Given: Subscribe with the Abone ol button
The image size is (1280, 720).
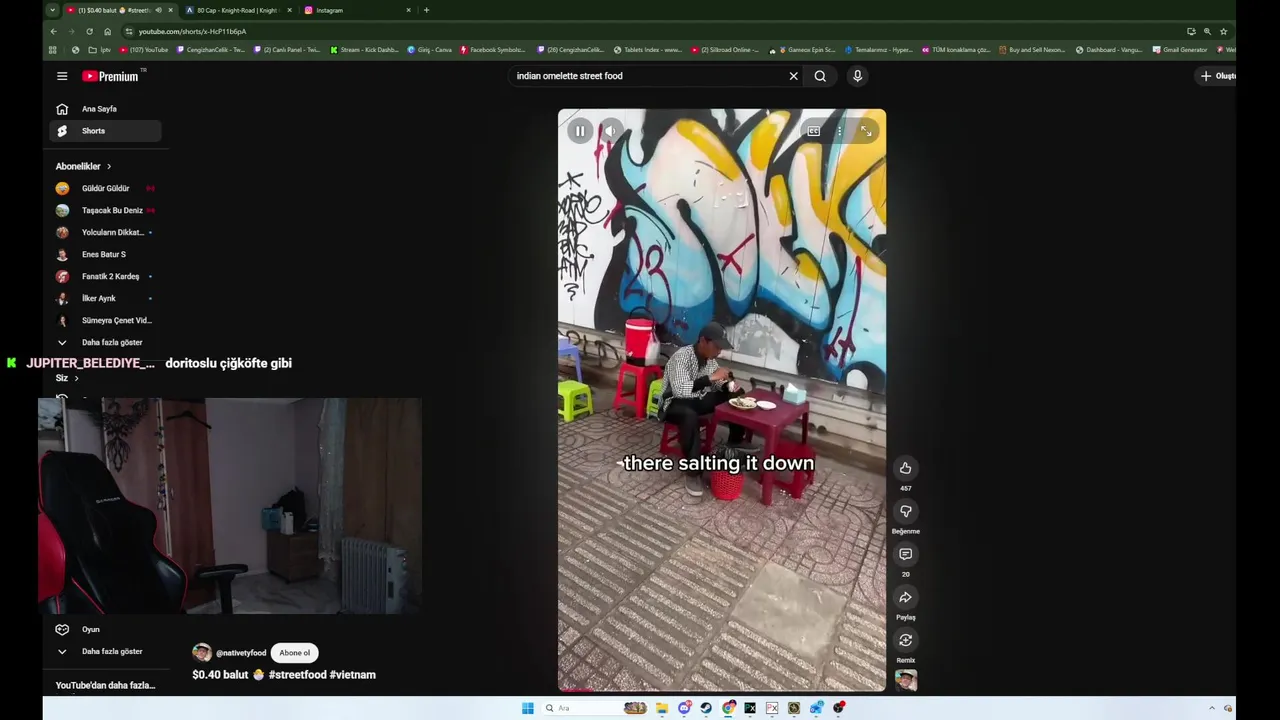Looking at the screenshot, I should (x=294, y=653).
